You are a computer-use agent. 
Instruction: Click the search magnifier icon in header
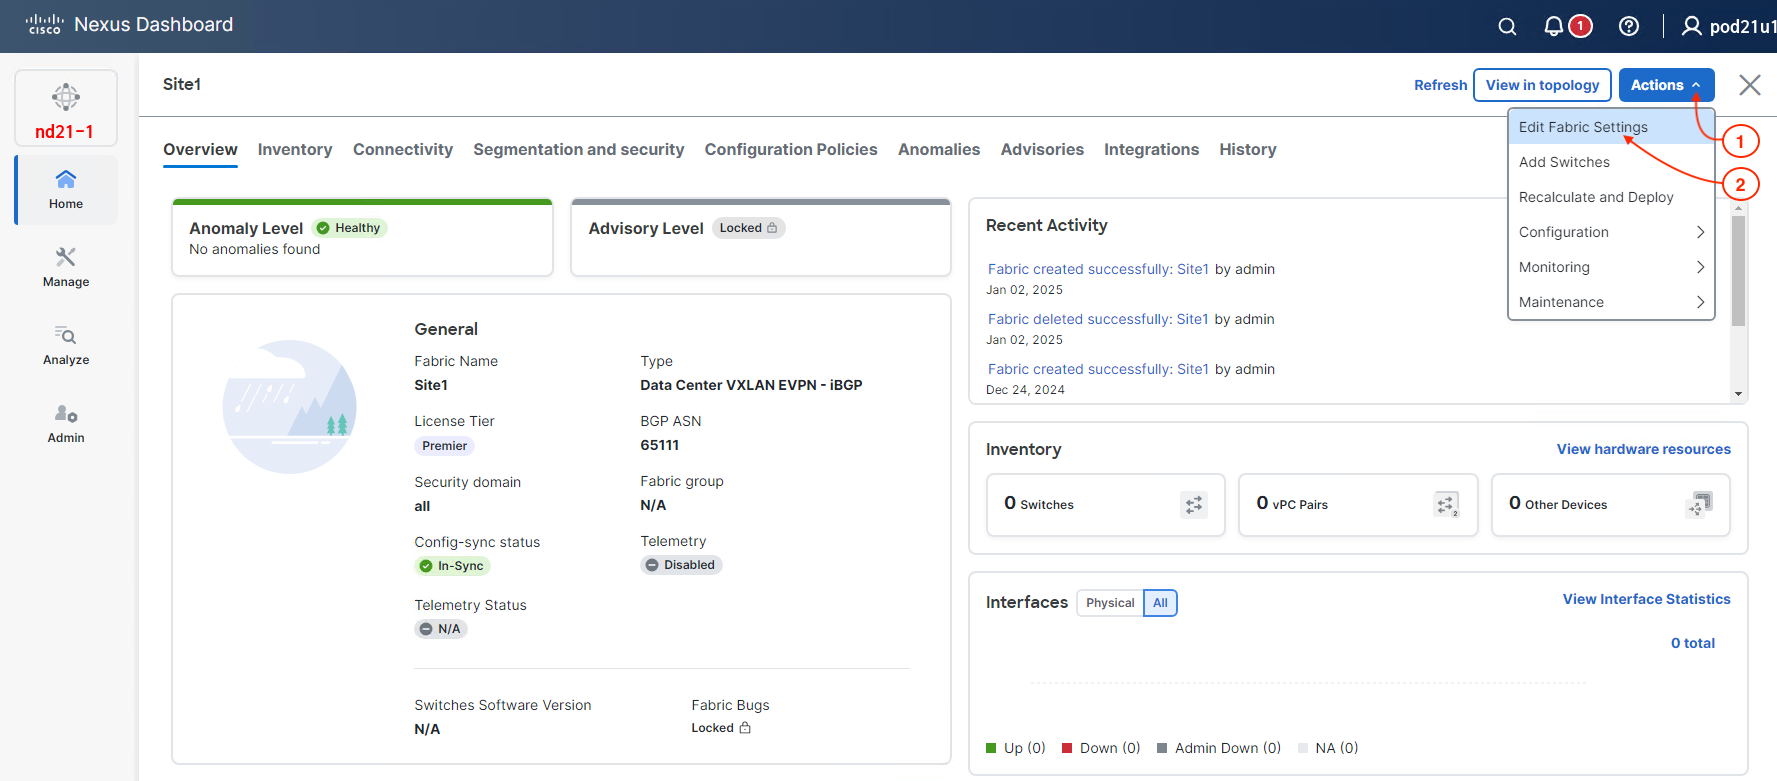point(1507,27)
